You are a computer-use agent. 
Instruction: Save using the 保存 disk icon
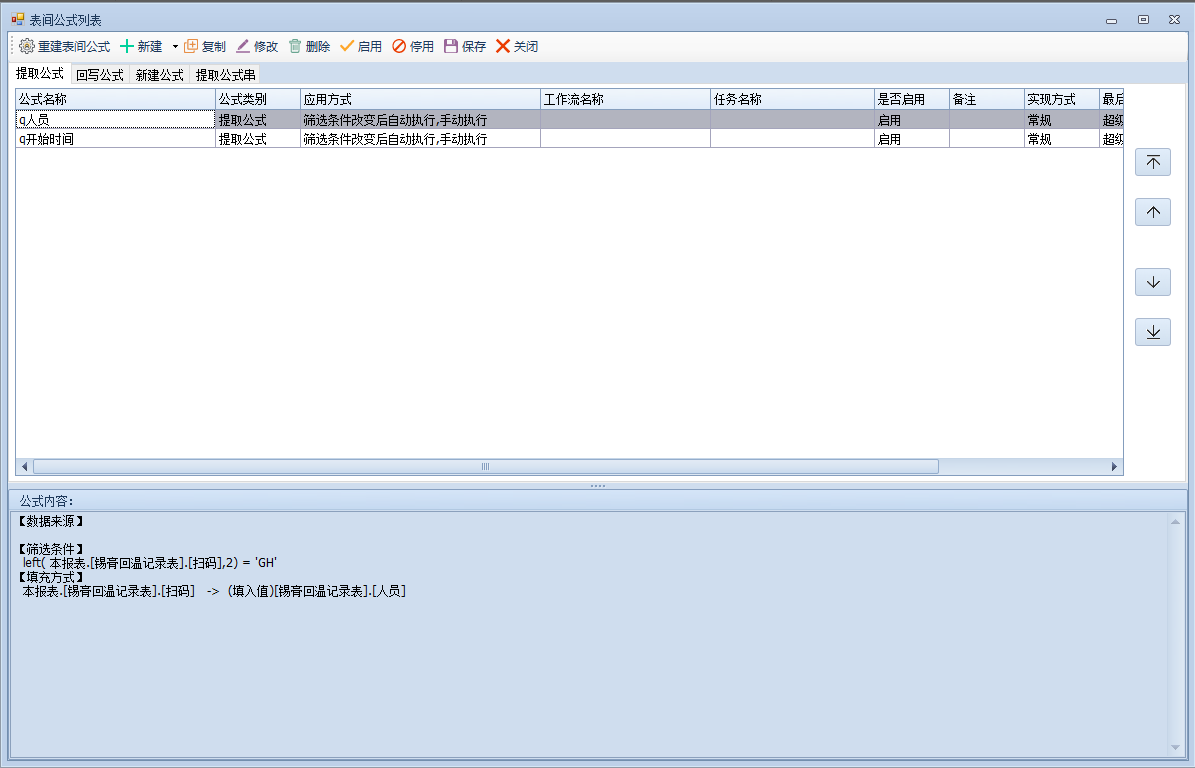click(451, 46)
